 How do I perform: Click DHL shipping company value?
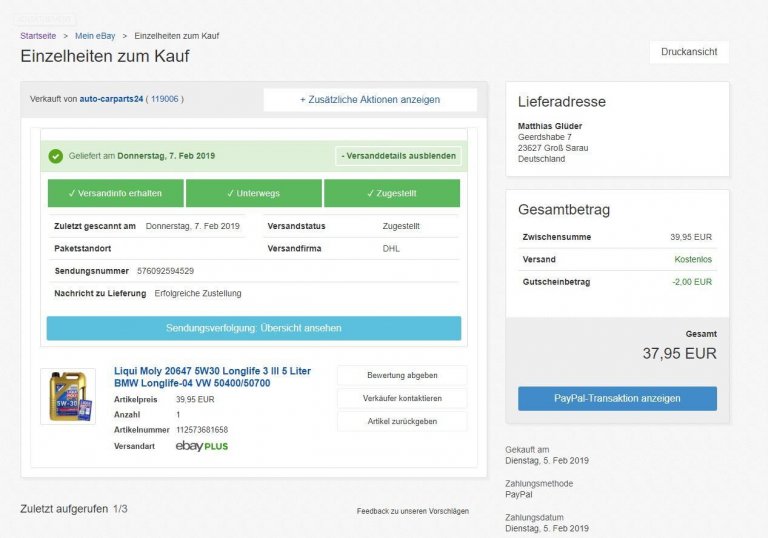[391, 248]
